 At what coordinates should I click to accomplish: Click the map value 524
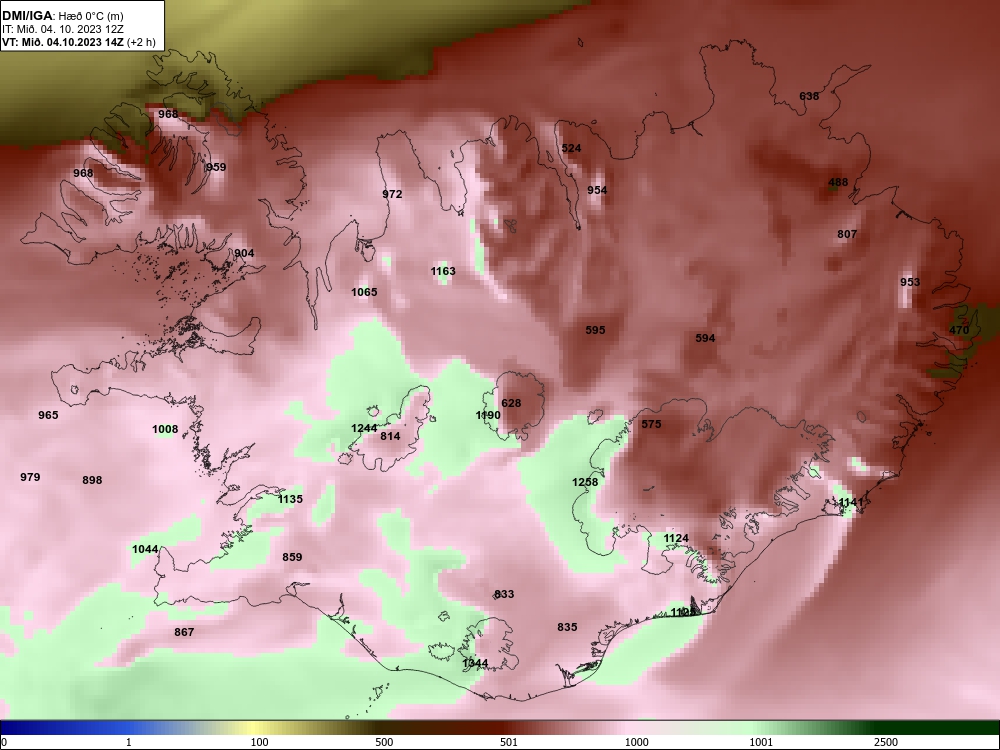coord(571,148)
